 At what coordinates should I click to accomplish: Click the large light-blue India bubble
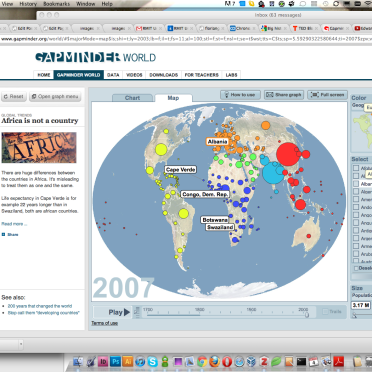tap(273, 173)
